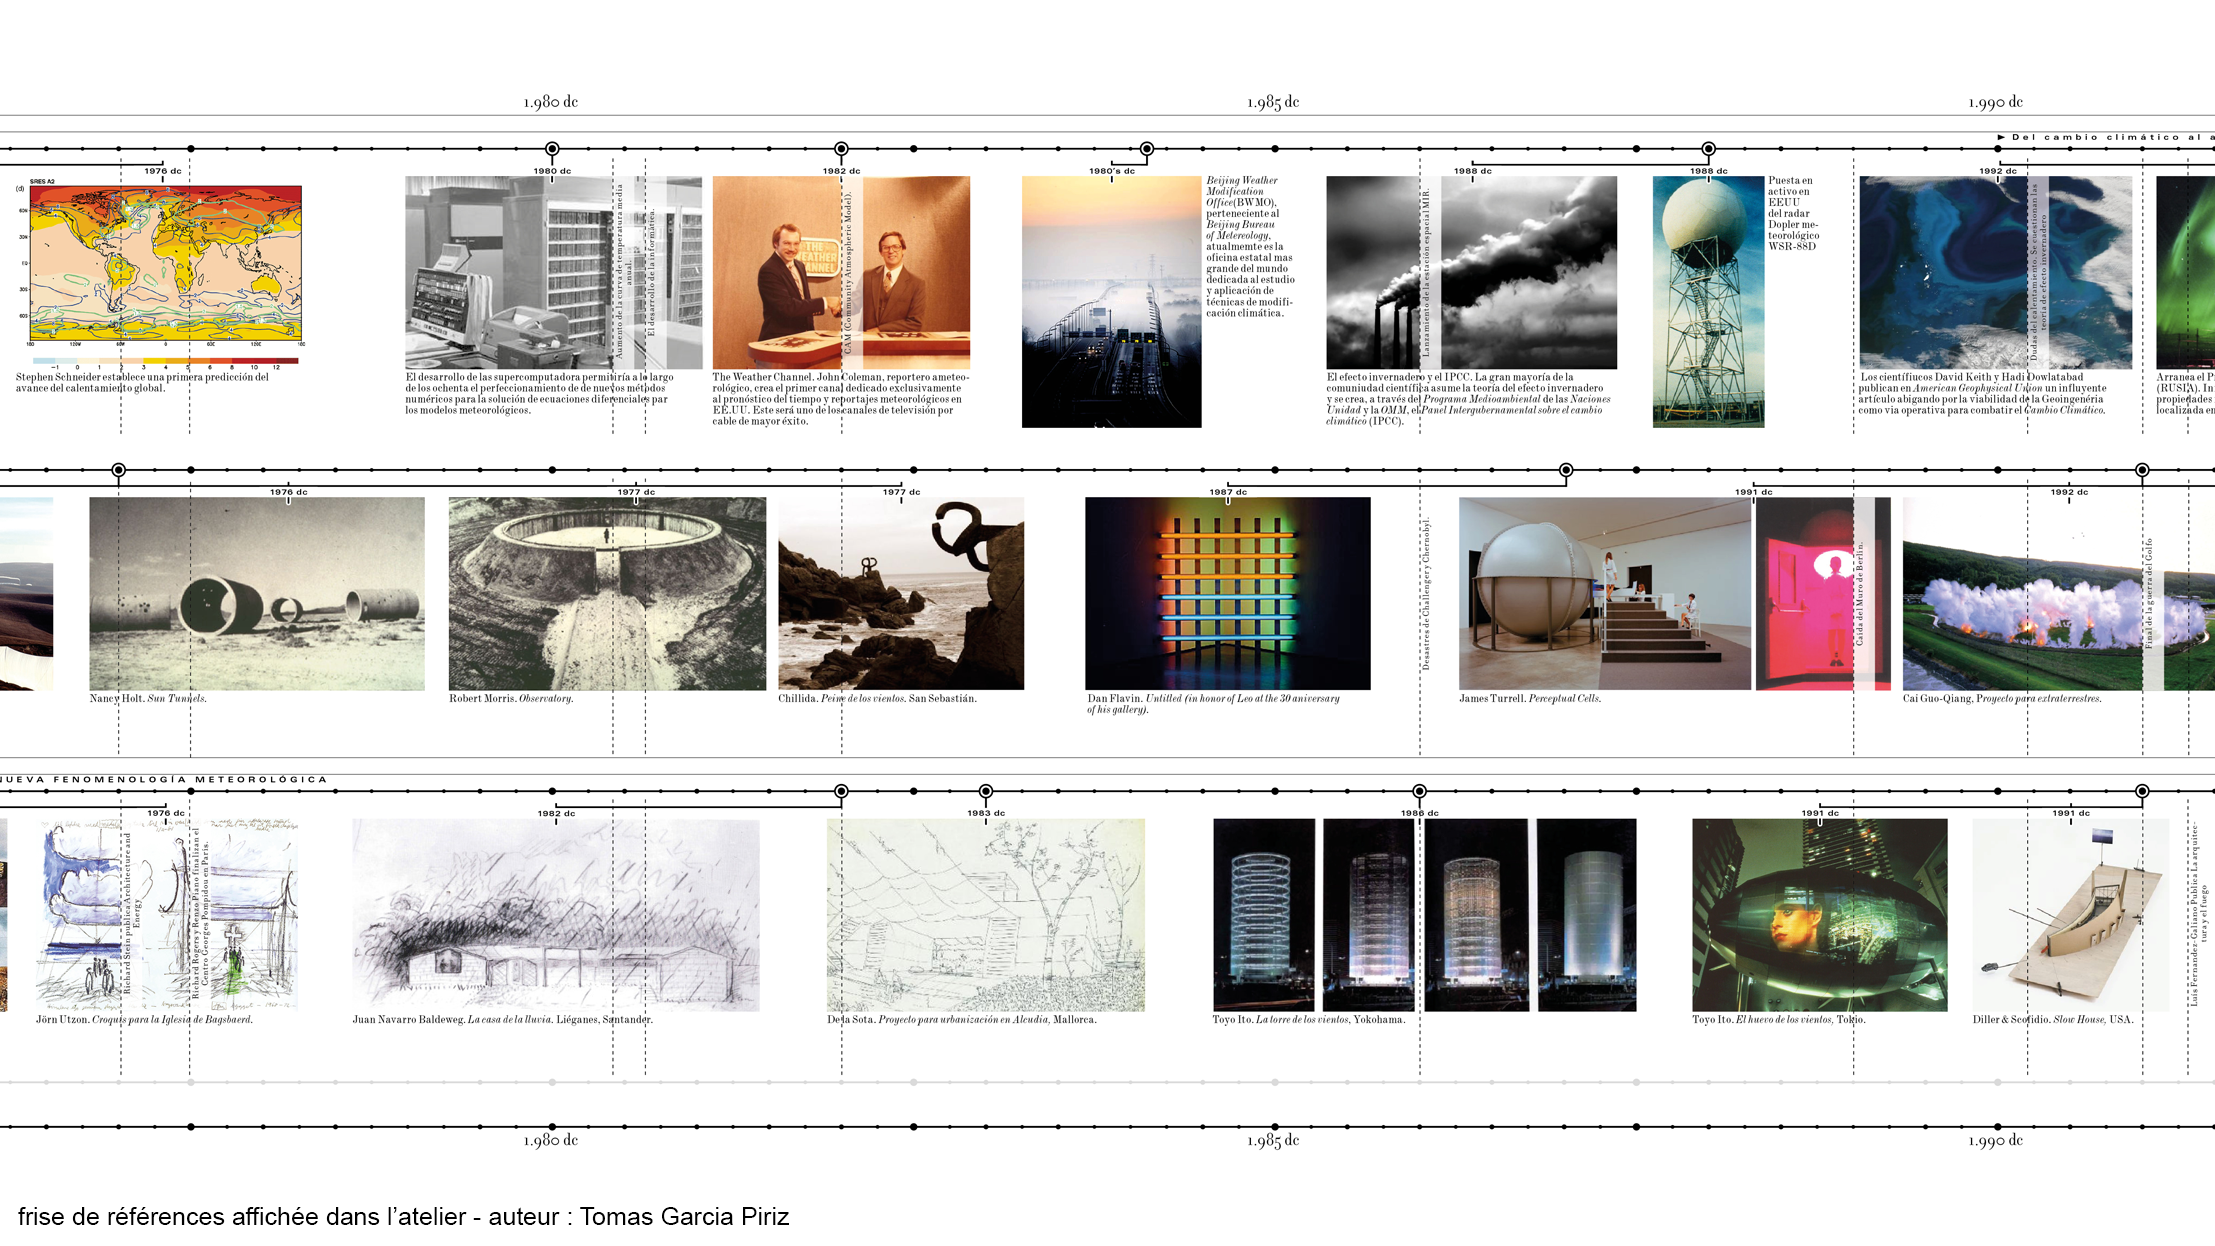Open the foggy Beijing highway photo
2215x1246 pixels.
(1111, 302)
